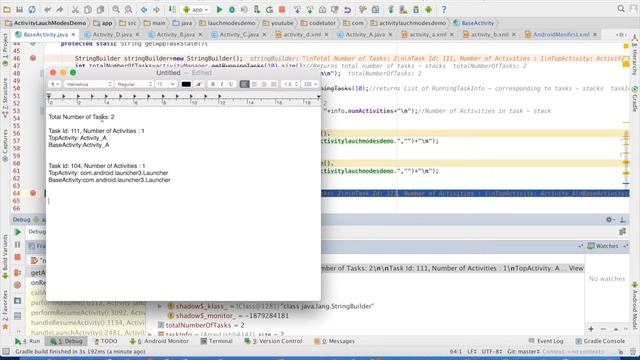Click the text highlight color button
This screenshot has width=640, height=360.
click(199, 84)
